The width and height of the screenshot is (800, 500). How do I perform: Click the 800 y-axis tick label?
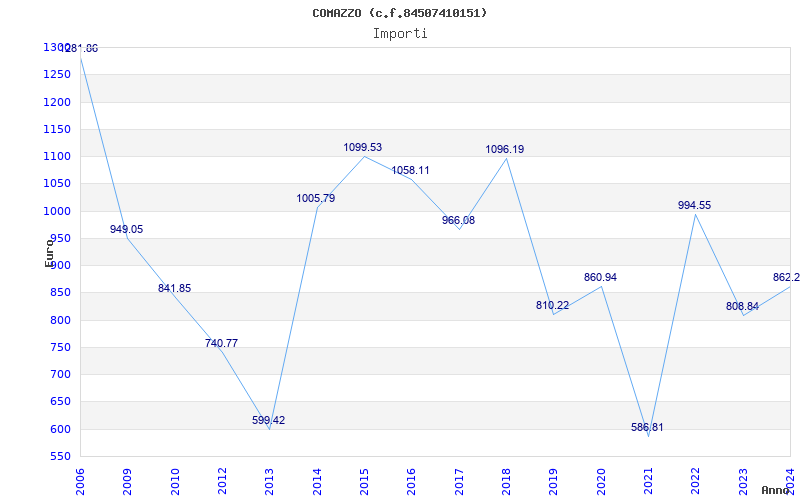point(60,320)
